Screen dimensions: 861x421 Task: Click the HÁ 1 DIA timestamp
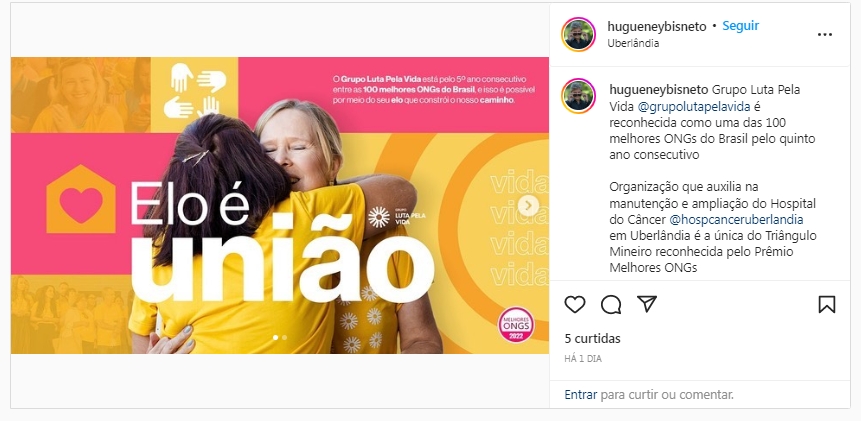583,359
